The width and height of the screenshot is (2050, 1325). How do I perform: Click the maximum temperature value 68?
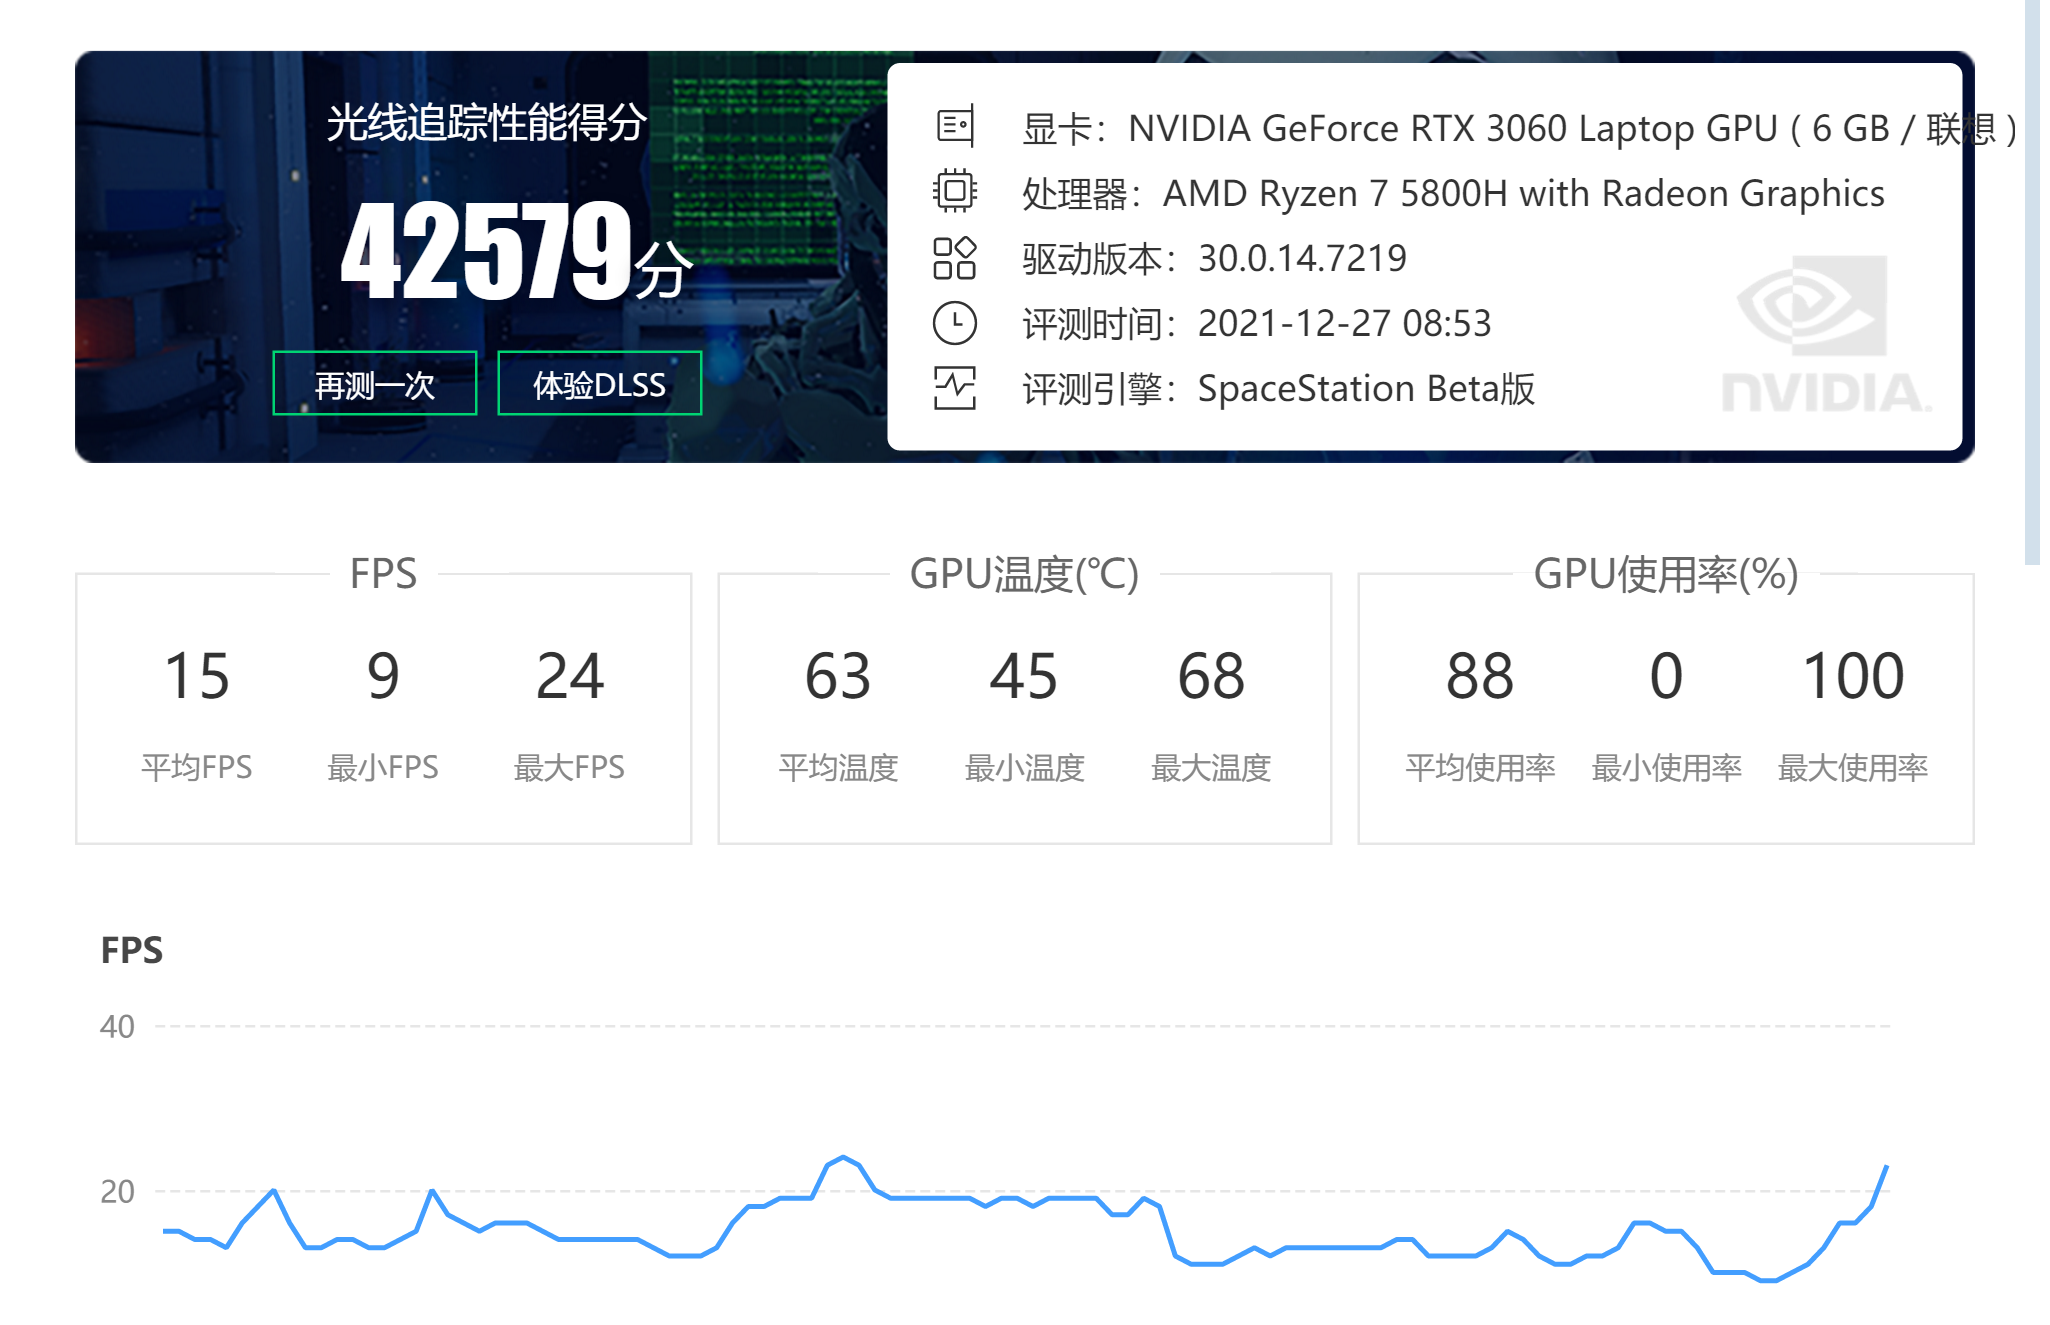pos(1211,676)
